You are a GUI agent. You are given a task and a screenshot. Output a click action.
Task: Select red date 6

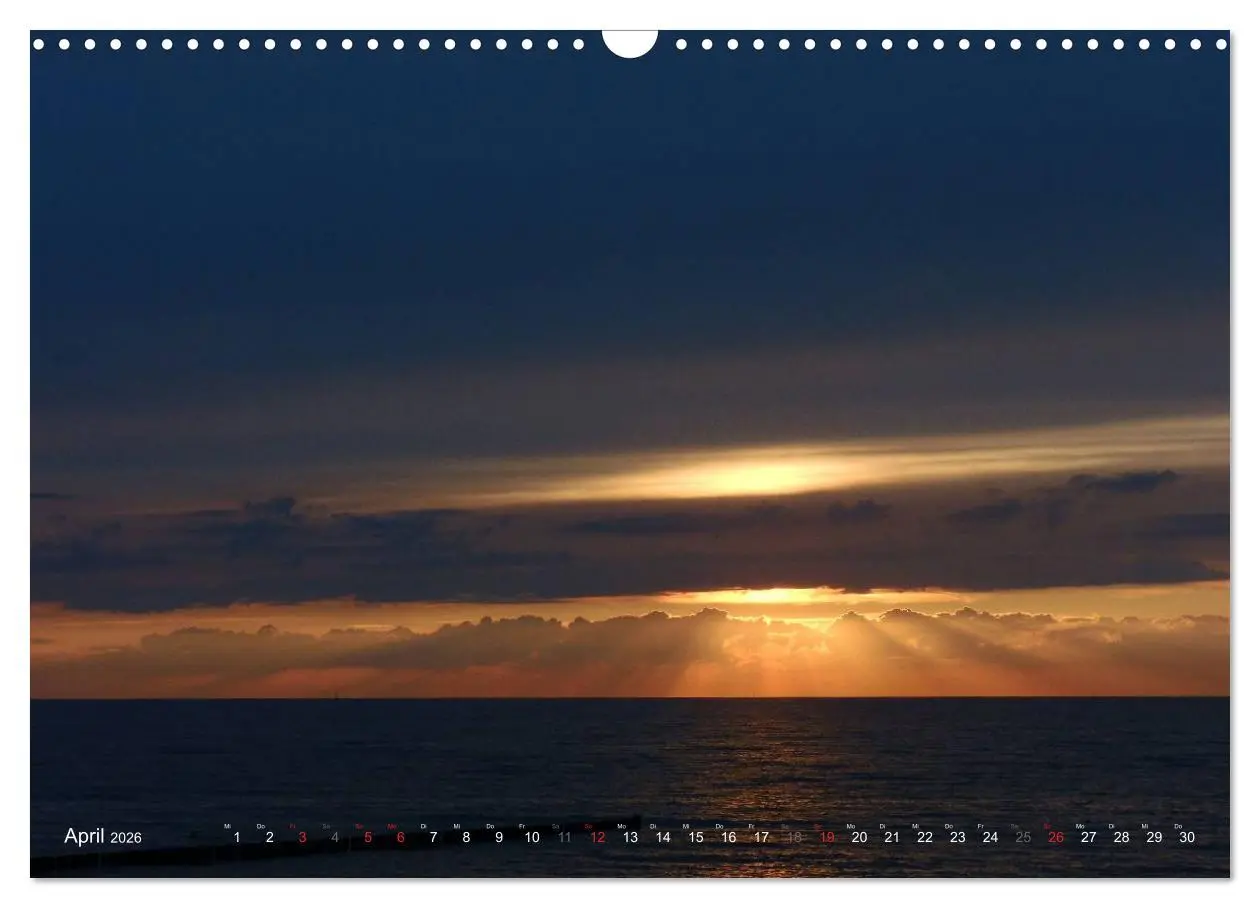(401, 837)
